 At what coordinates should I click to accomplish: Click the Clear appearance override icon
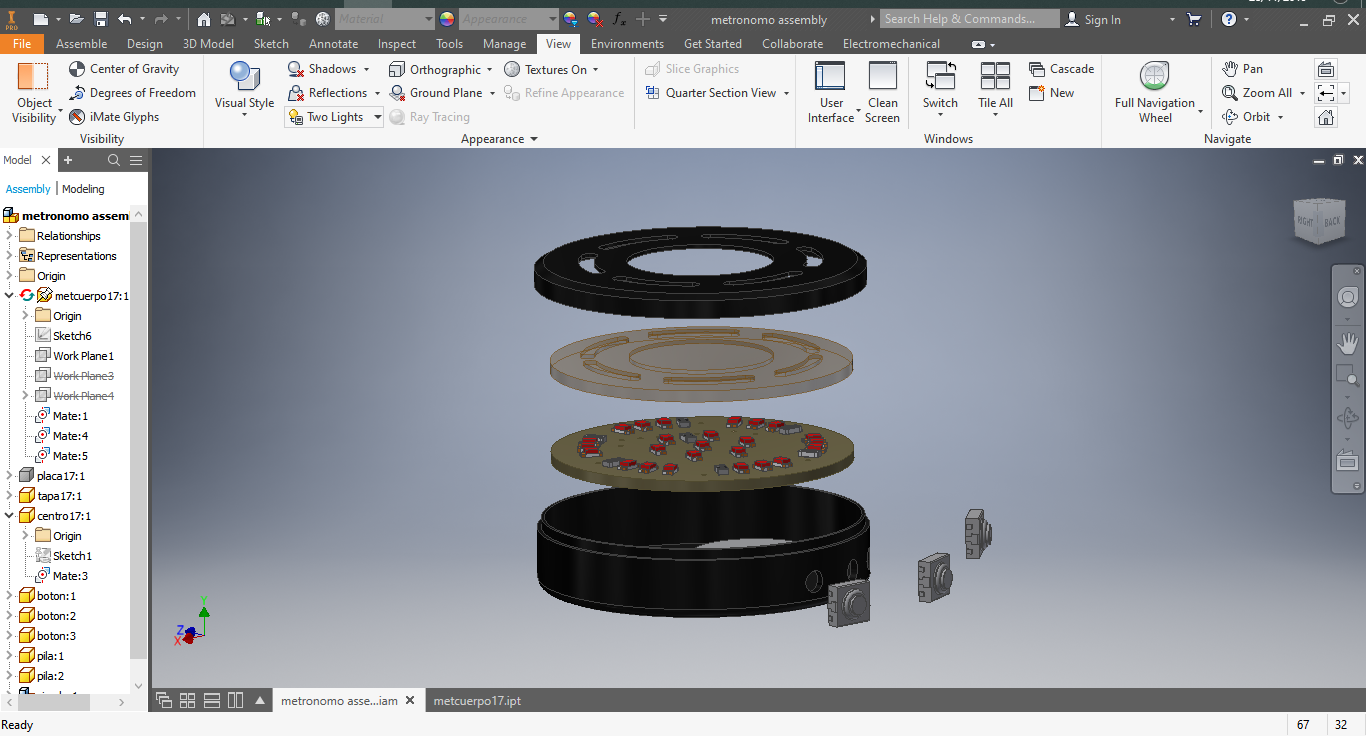pyautogui.click(x=595, y=19)
